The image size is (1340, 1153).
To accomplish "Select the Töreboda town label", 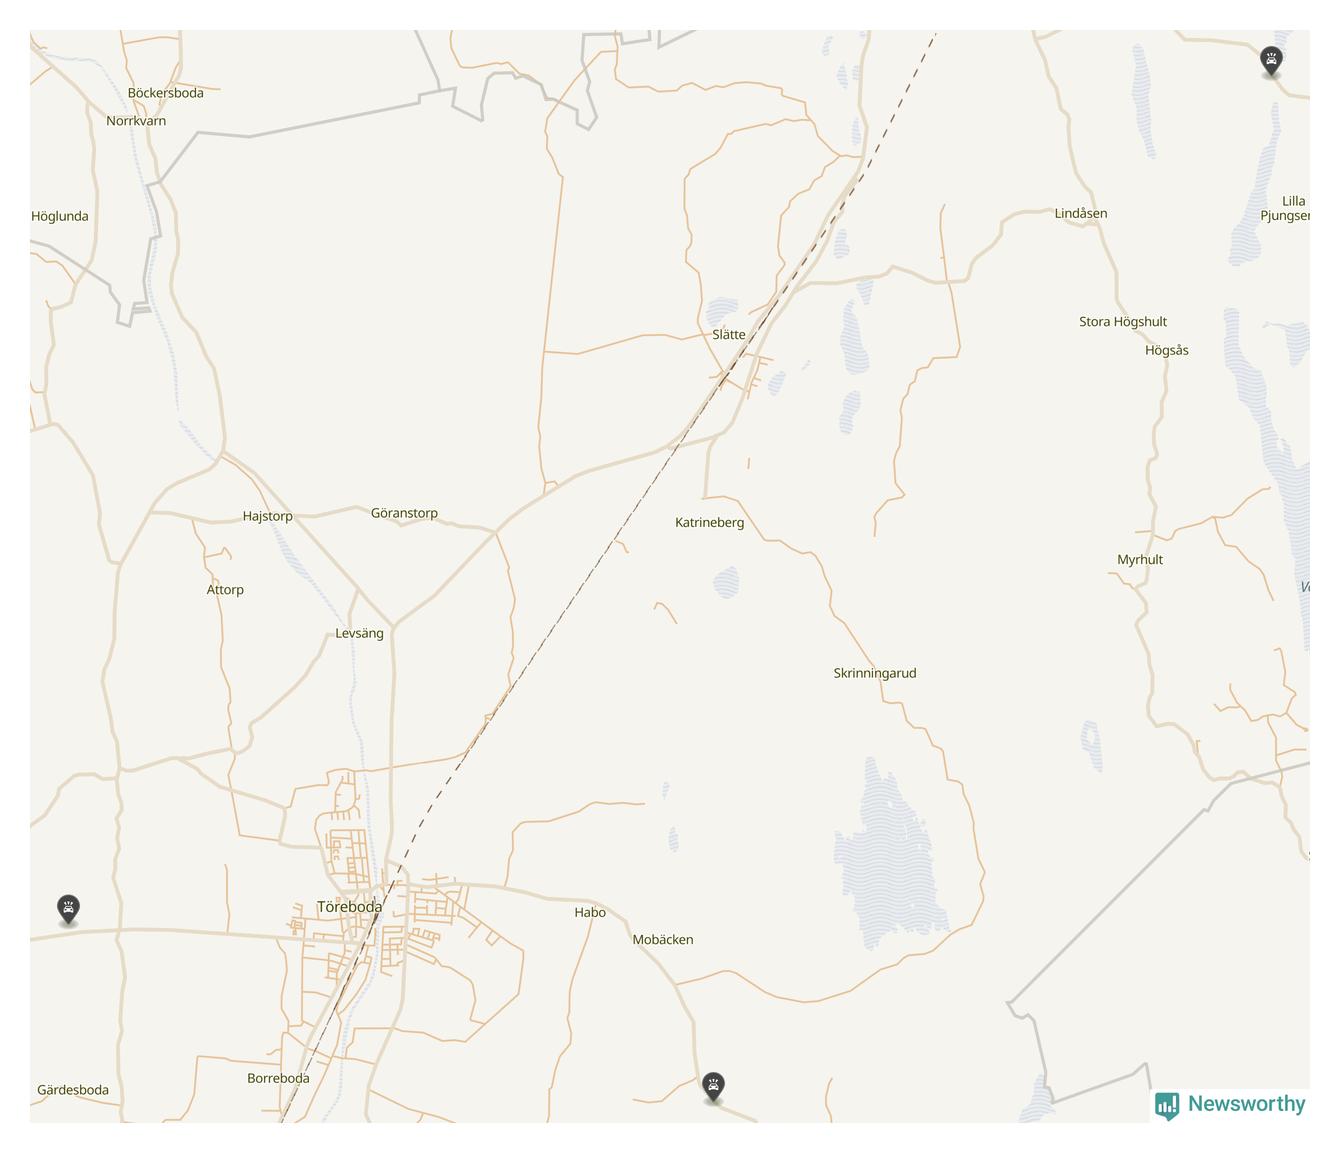I will tap(350, 907).
